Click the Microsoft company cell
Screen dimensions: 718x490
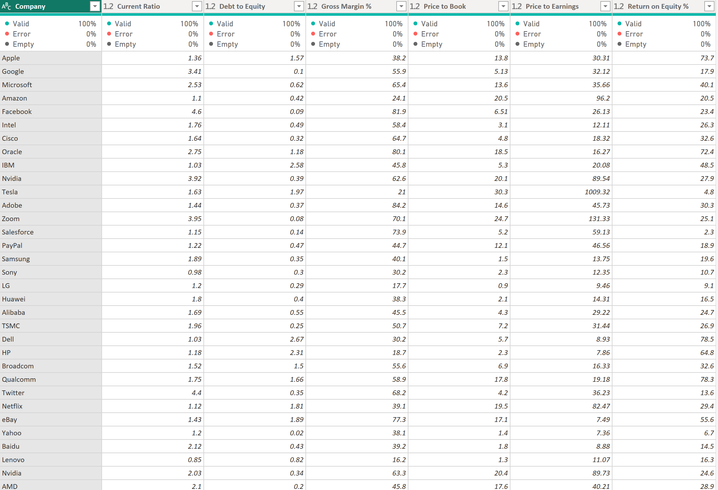point(50,85)
